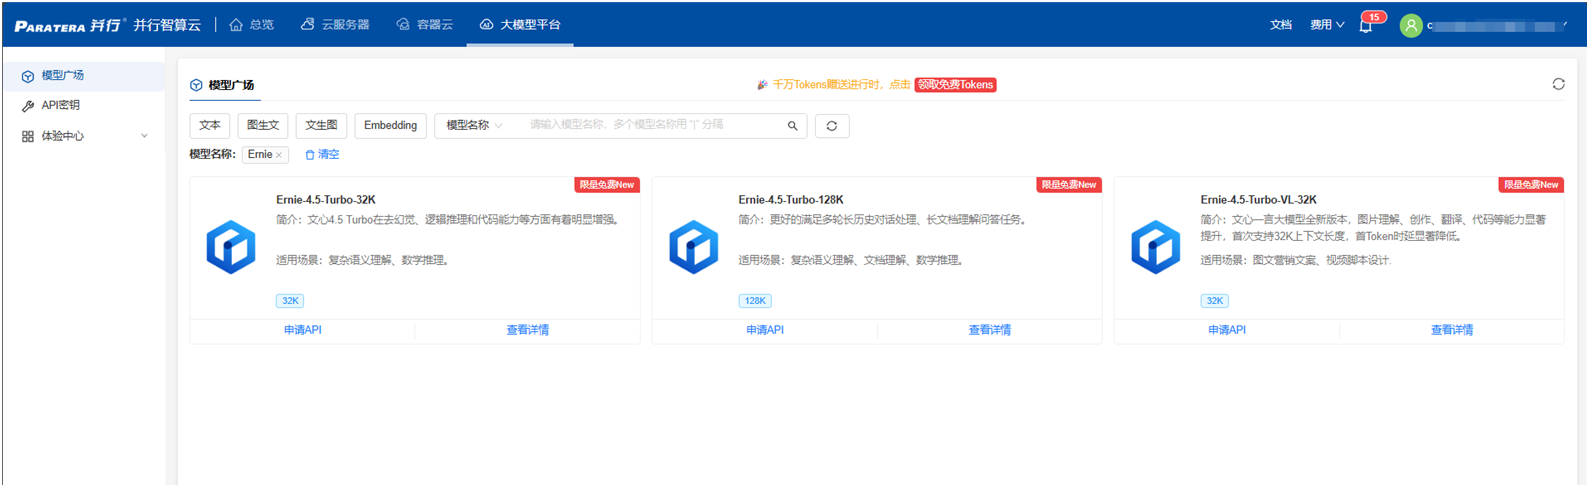
Task: Filter by 文生图 model type
Action: coord(321,126)
